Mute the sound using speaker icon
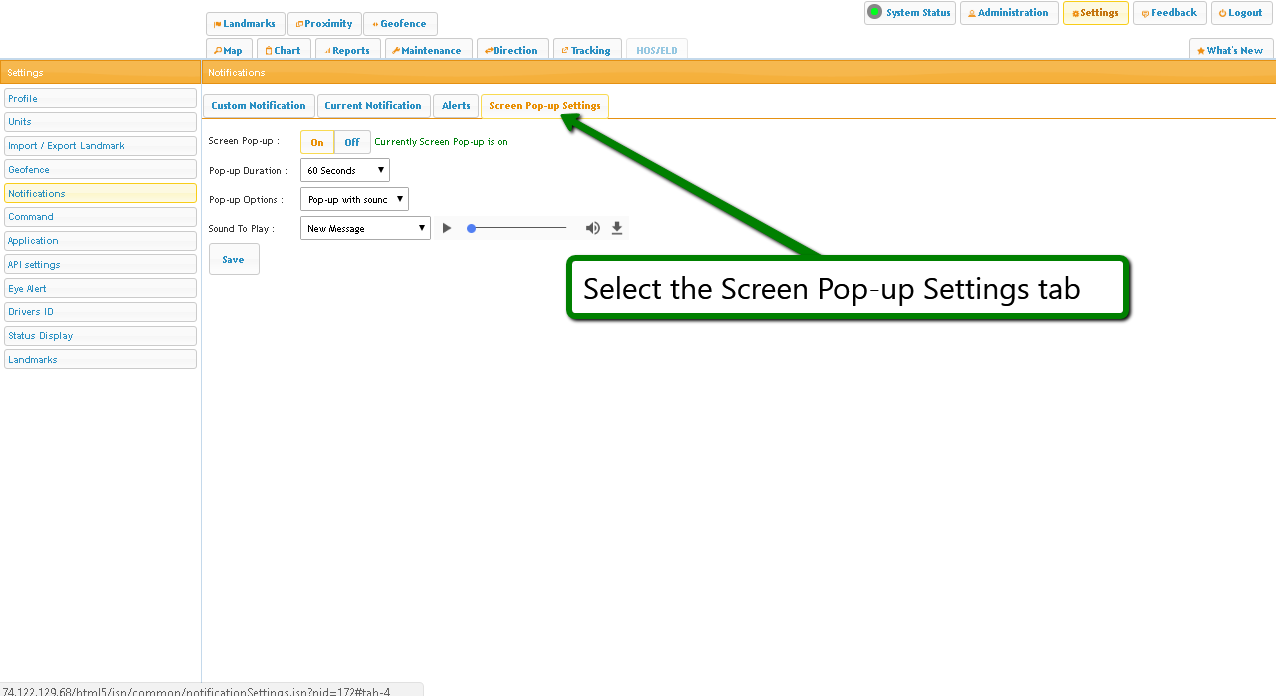 point(592,228)
